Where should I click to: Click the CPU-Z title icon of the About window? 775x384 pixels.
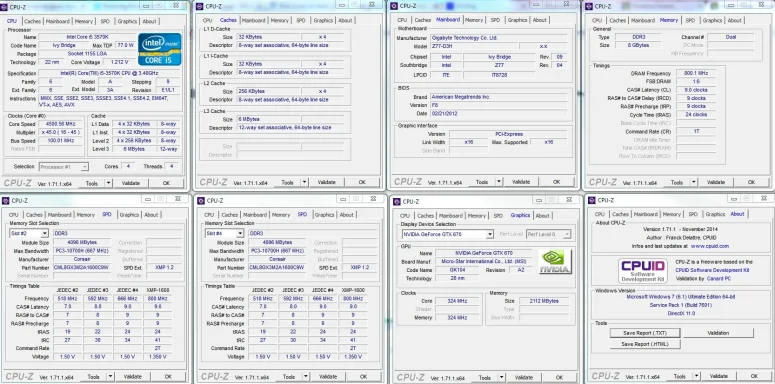(x=592, y=200)
